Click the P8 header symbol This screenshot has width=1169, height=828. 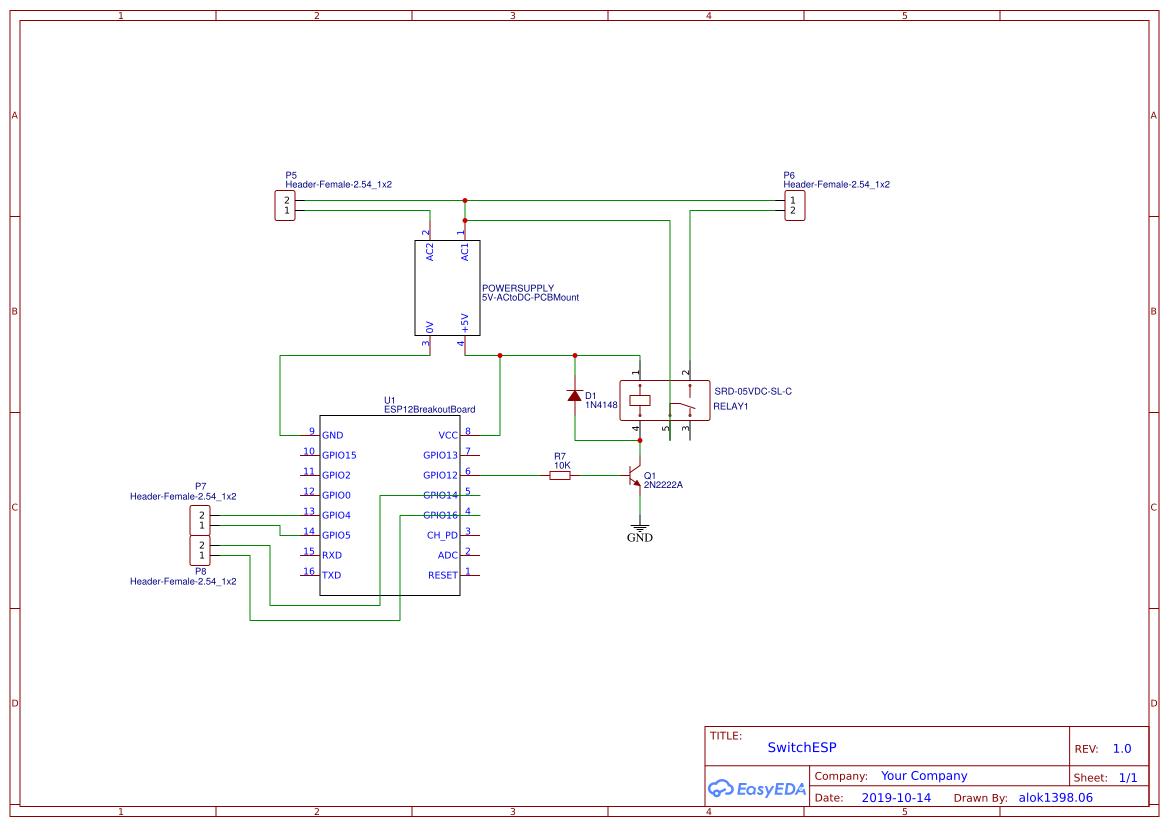click(x=198, y=551)
